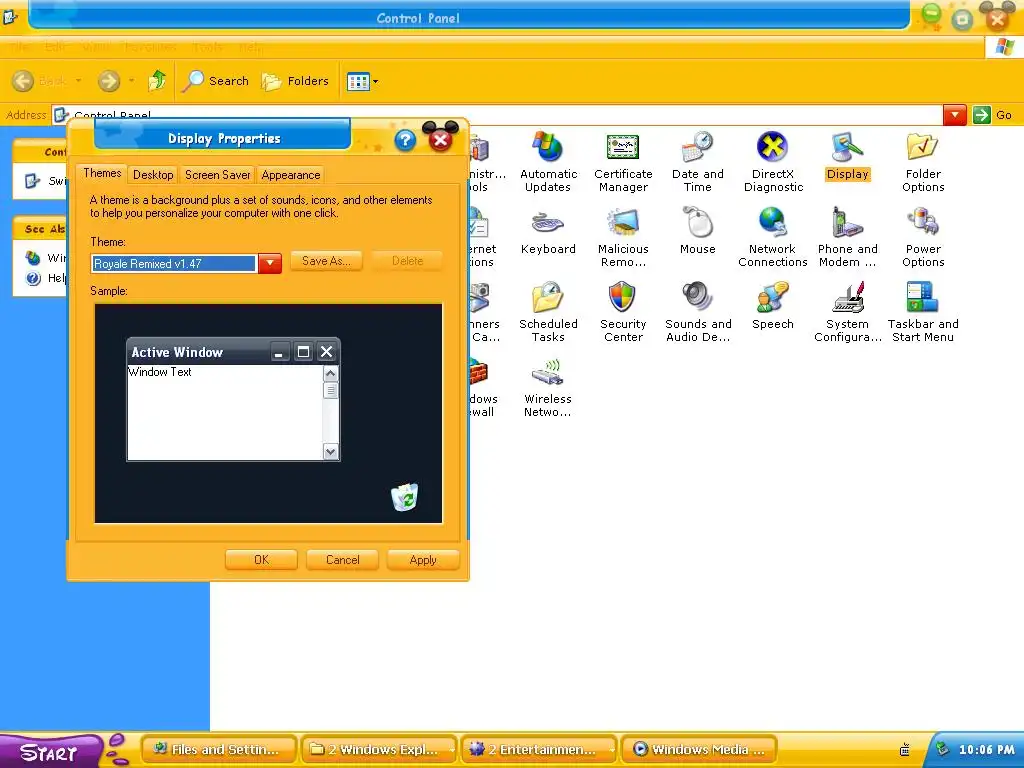Open the Phone and Modem icon
The height and width of the screenshot is (768, 1024).
tap(848, 236)
